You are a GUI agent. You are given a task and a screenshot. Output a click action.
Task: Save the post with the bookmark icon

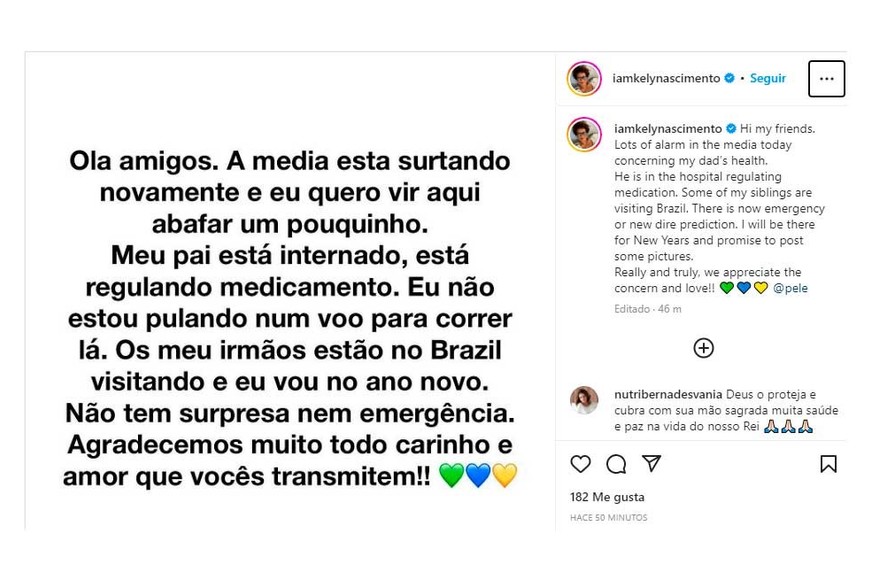tap(828, 464)
